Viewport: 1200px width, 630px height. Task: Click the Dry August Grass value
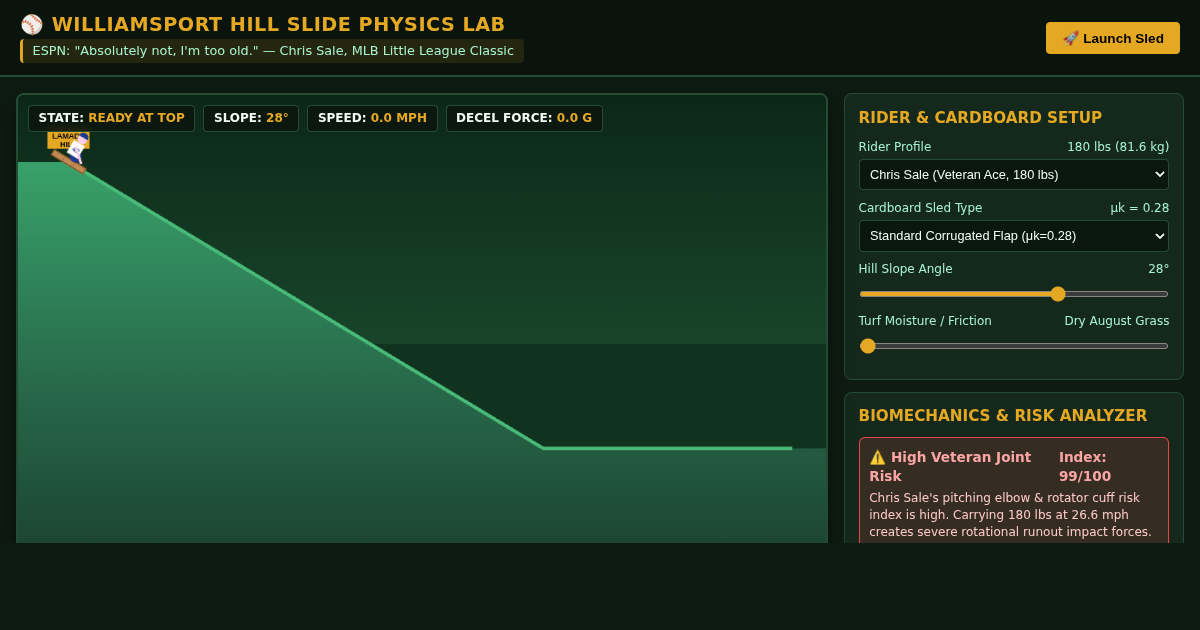[1116, 321]
